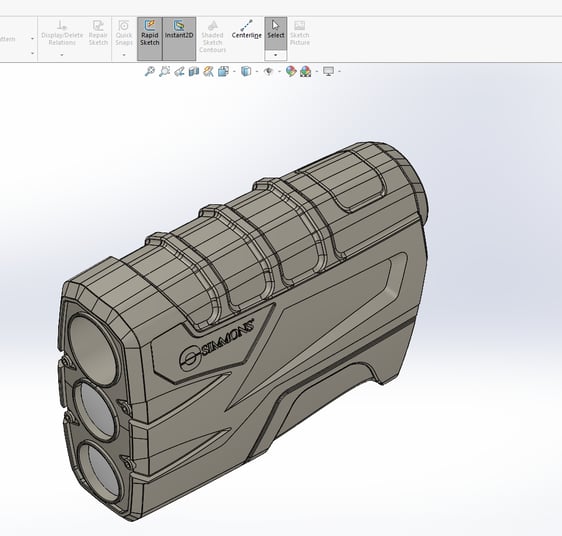562x536 pixels.
Task: Click the Apply Scene icon
Action: [305, 71]
